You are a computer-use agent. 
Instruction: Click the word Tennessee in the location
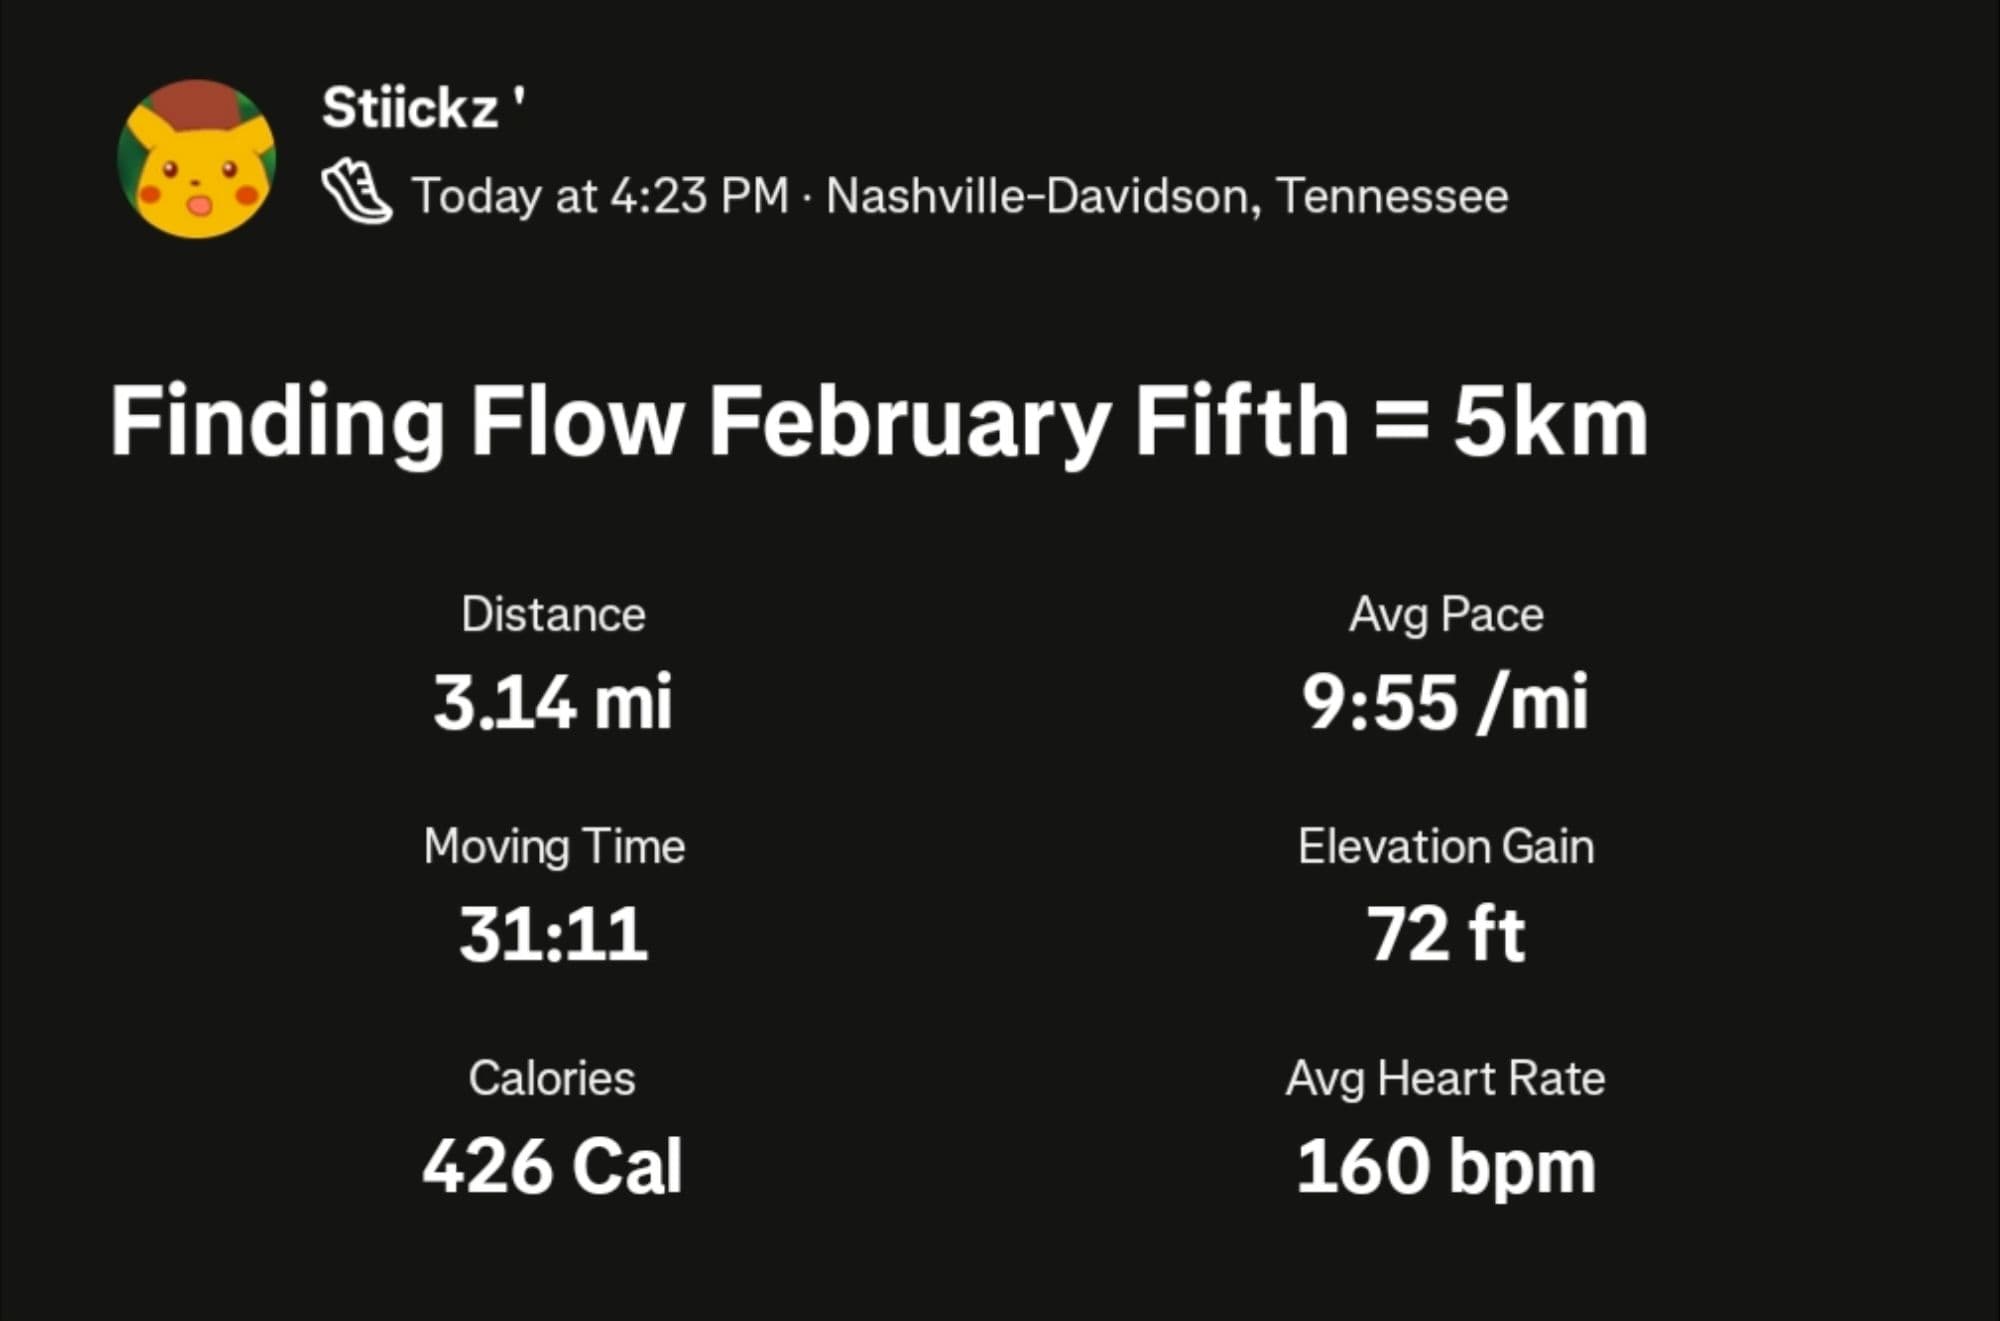(1392, 195)
